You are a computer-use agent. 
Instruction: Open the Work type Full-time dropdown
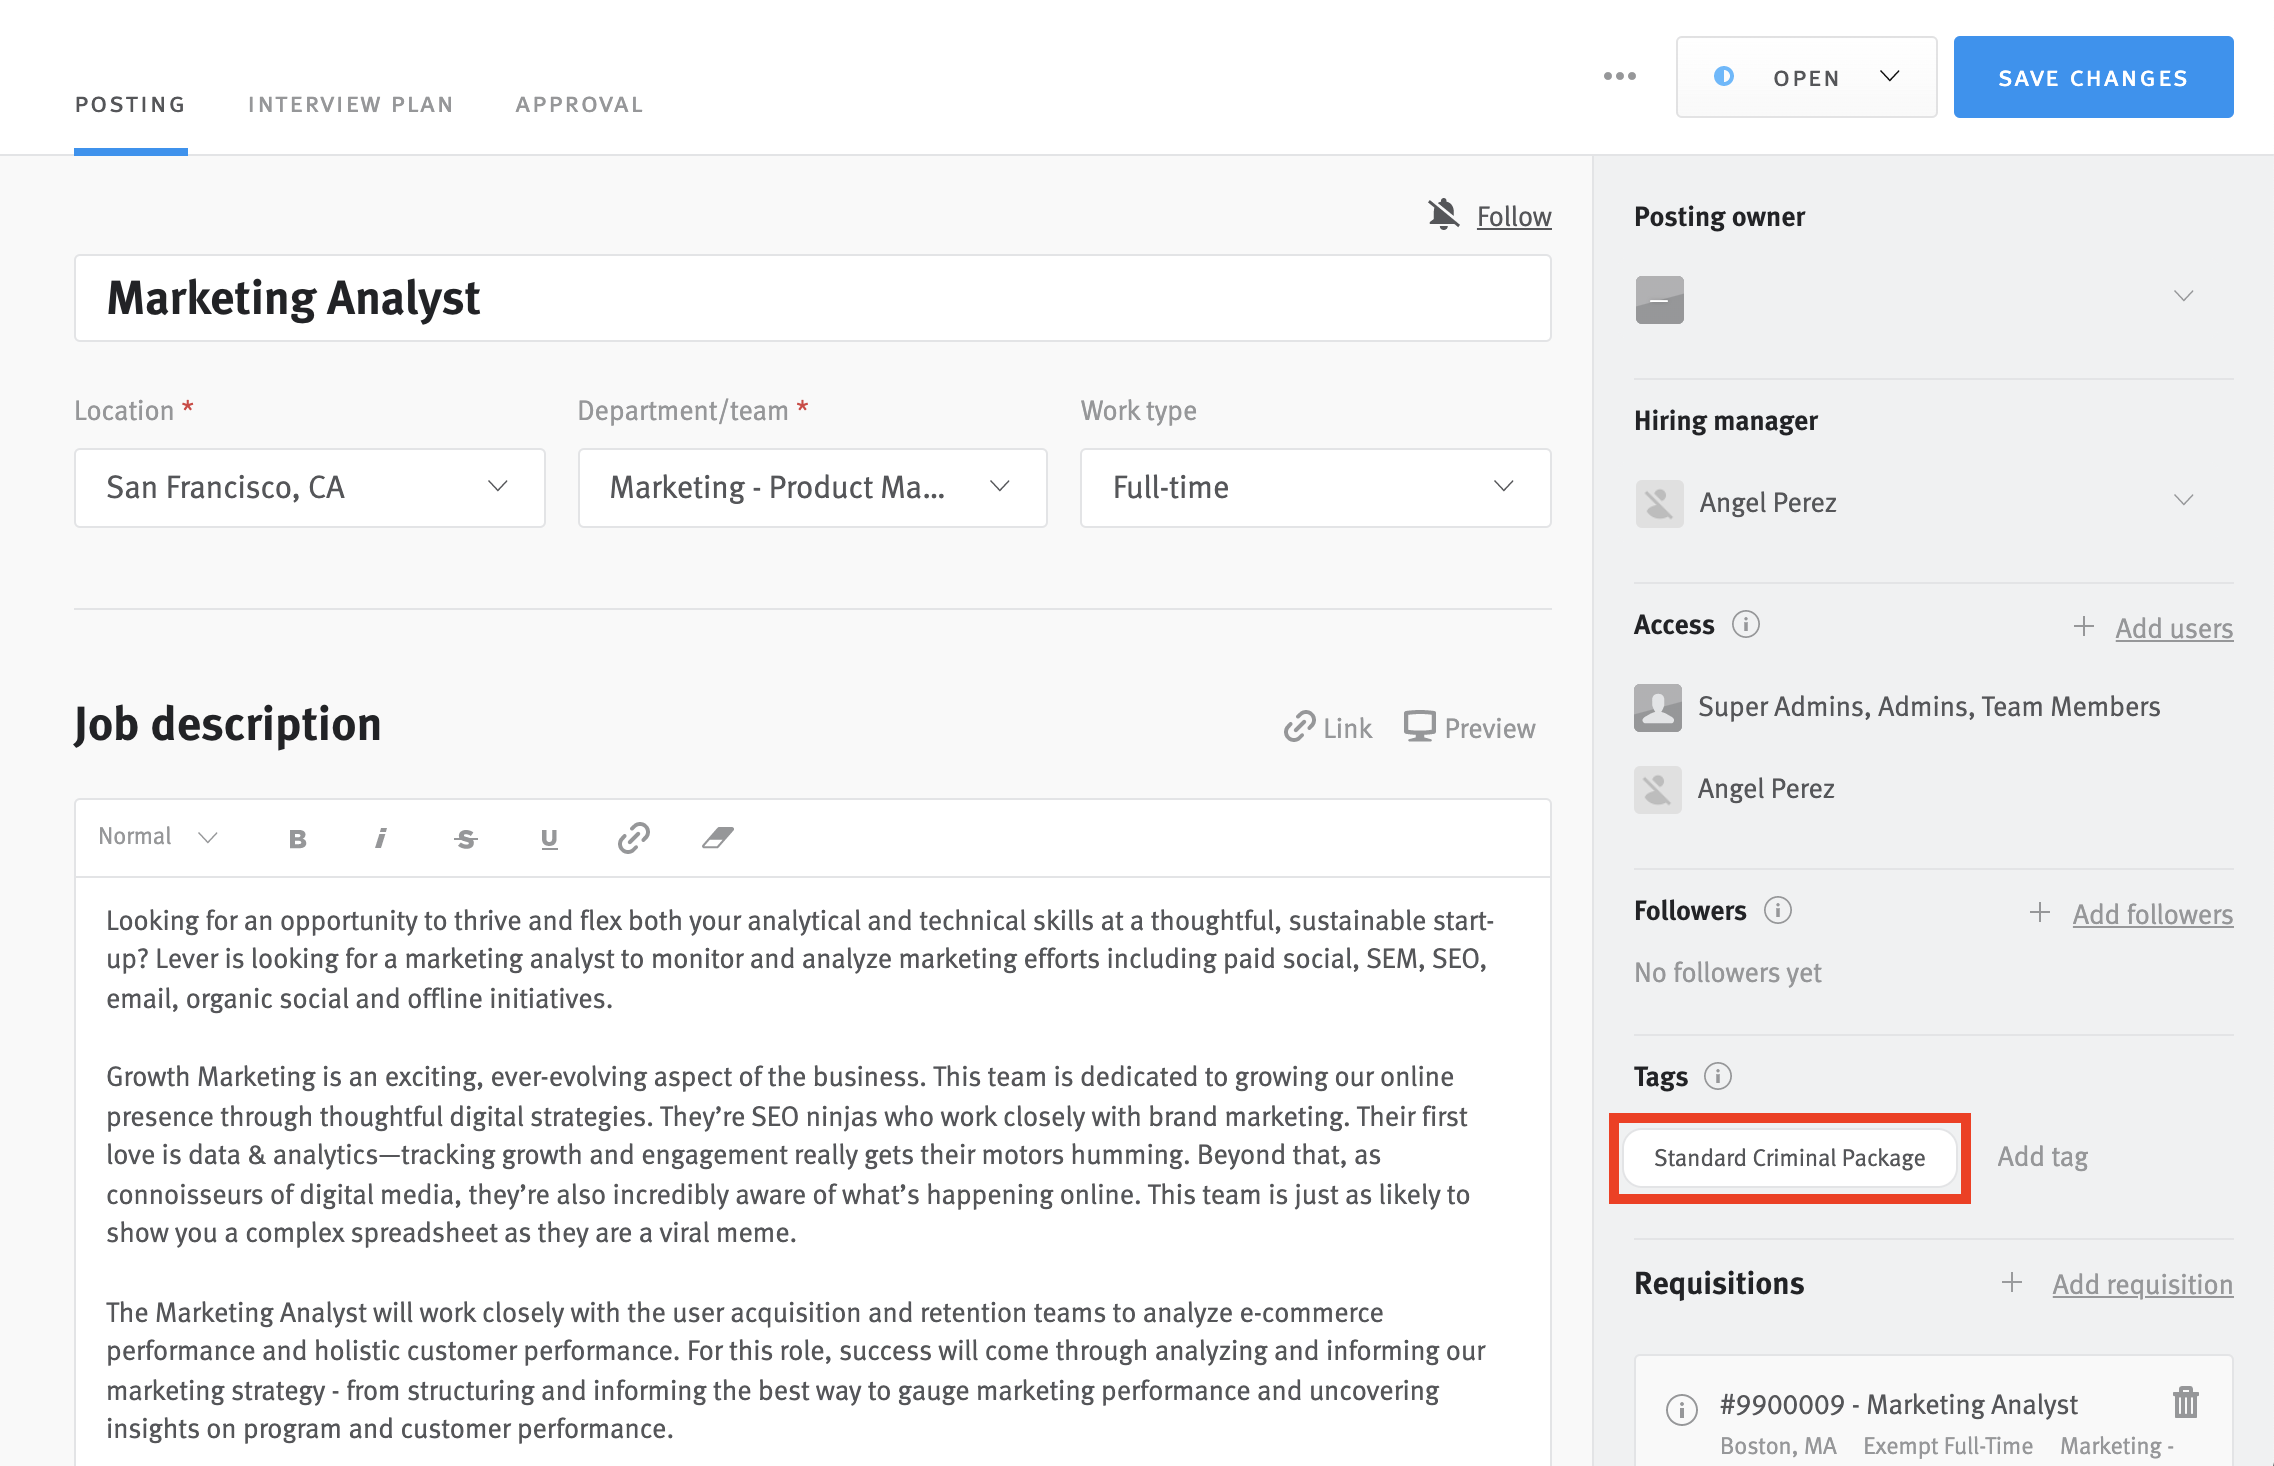[1316, 488]
